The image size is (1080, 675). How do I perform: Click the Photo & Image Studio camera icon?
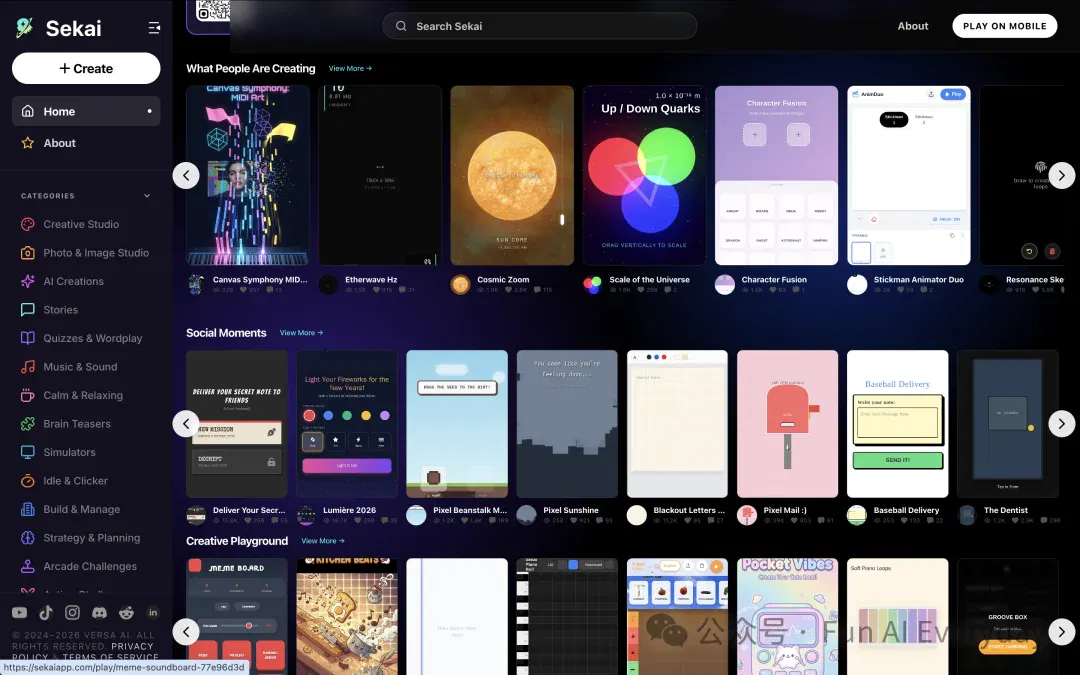28,253
